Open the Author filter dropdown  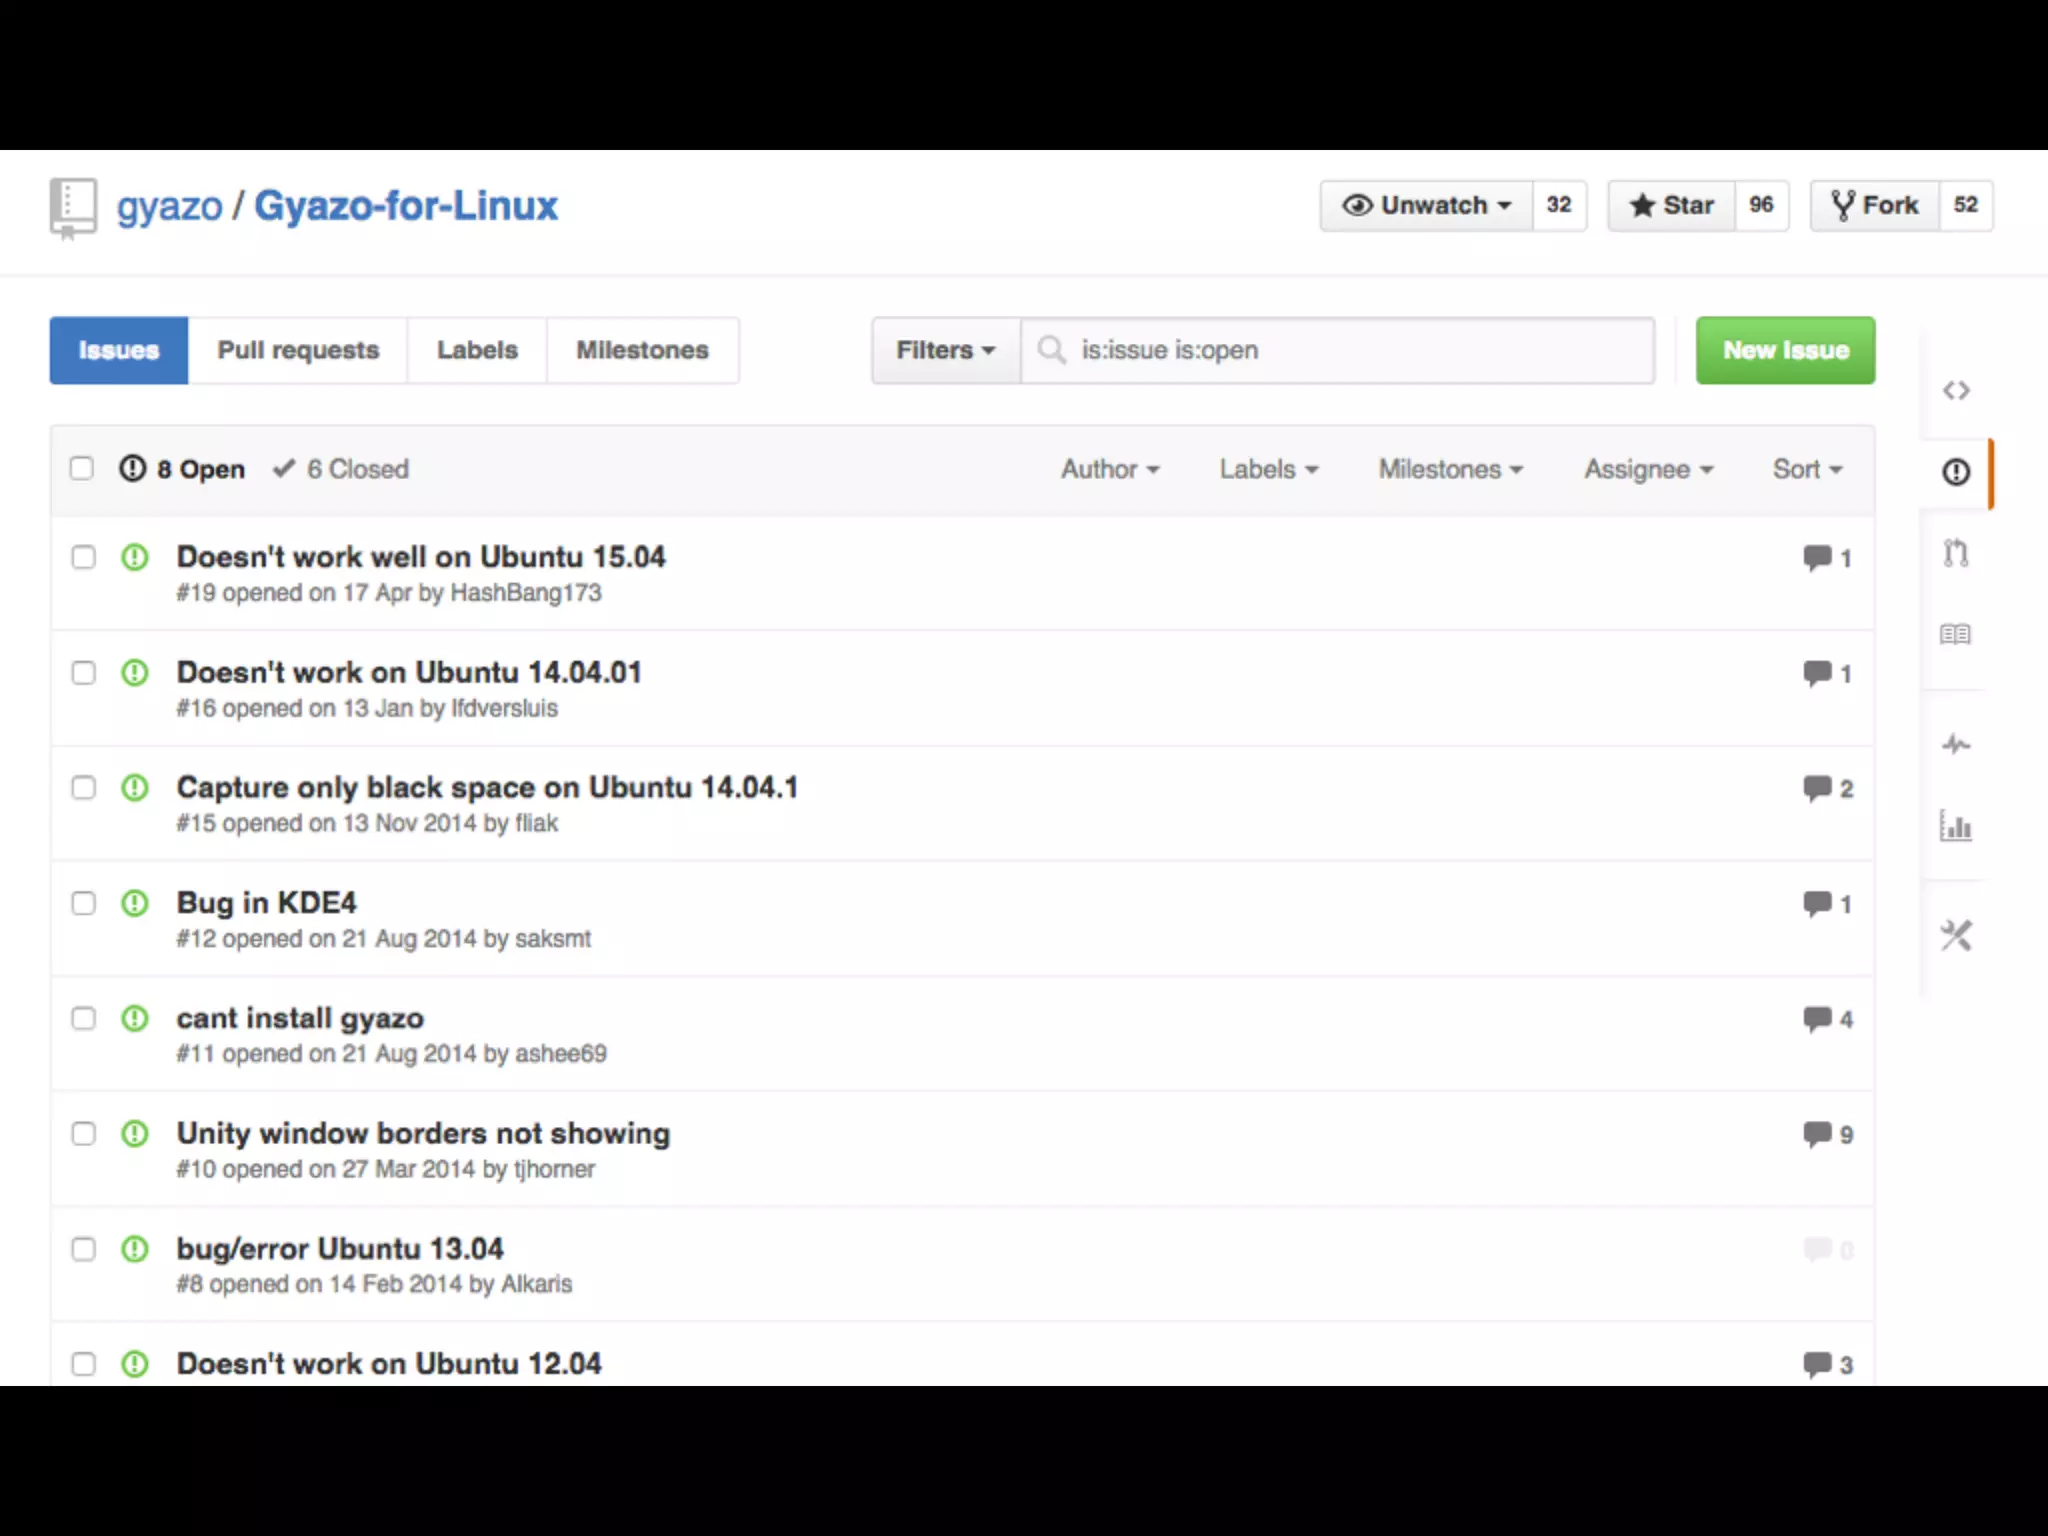1110,469
